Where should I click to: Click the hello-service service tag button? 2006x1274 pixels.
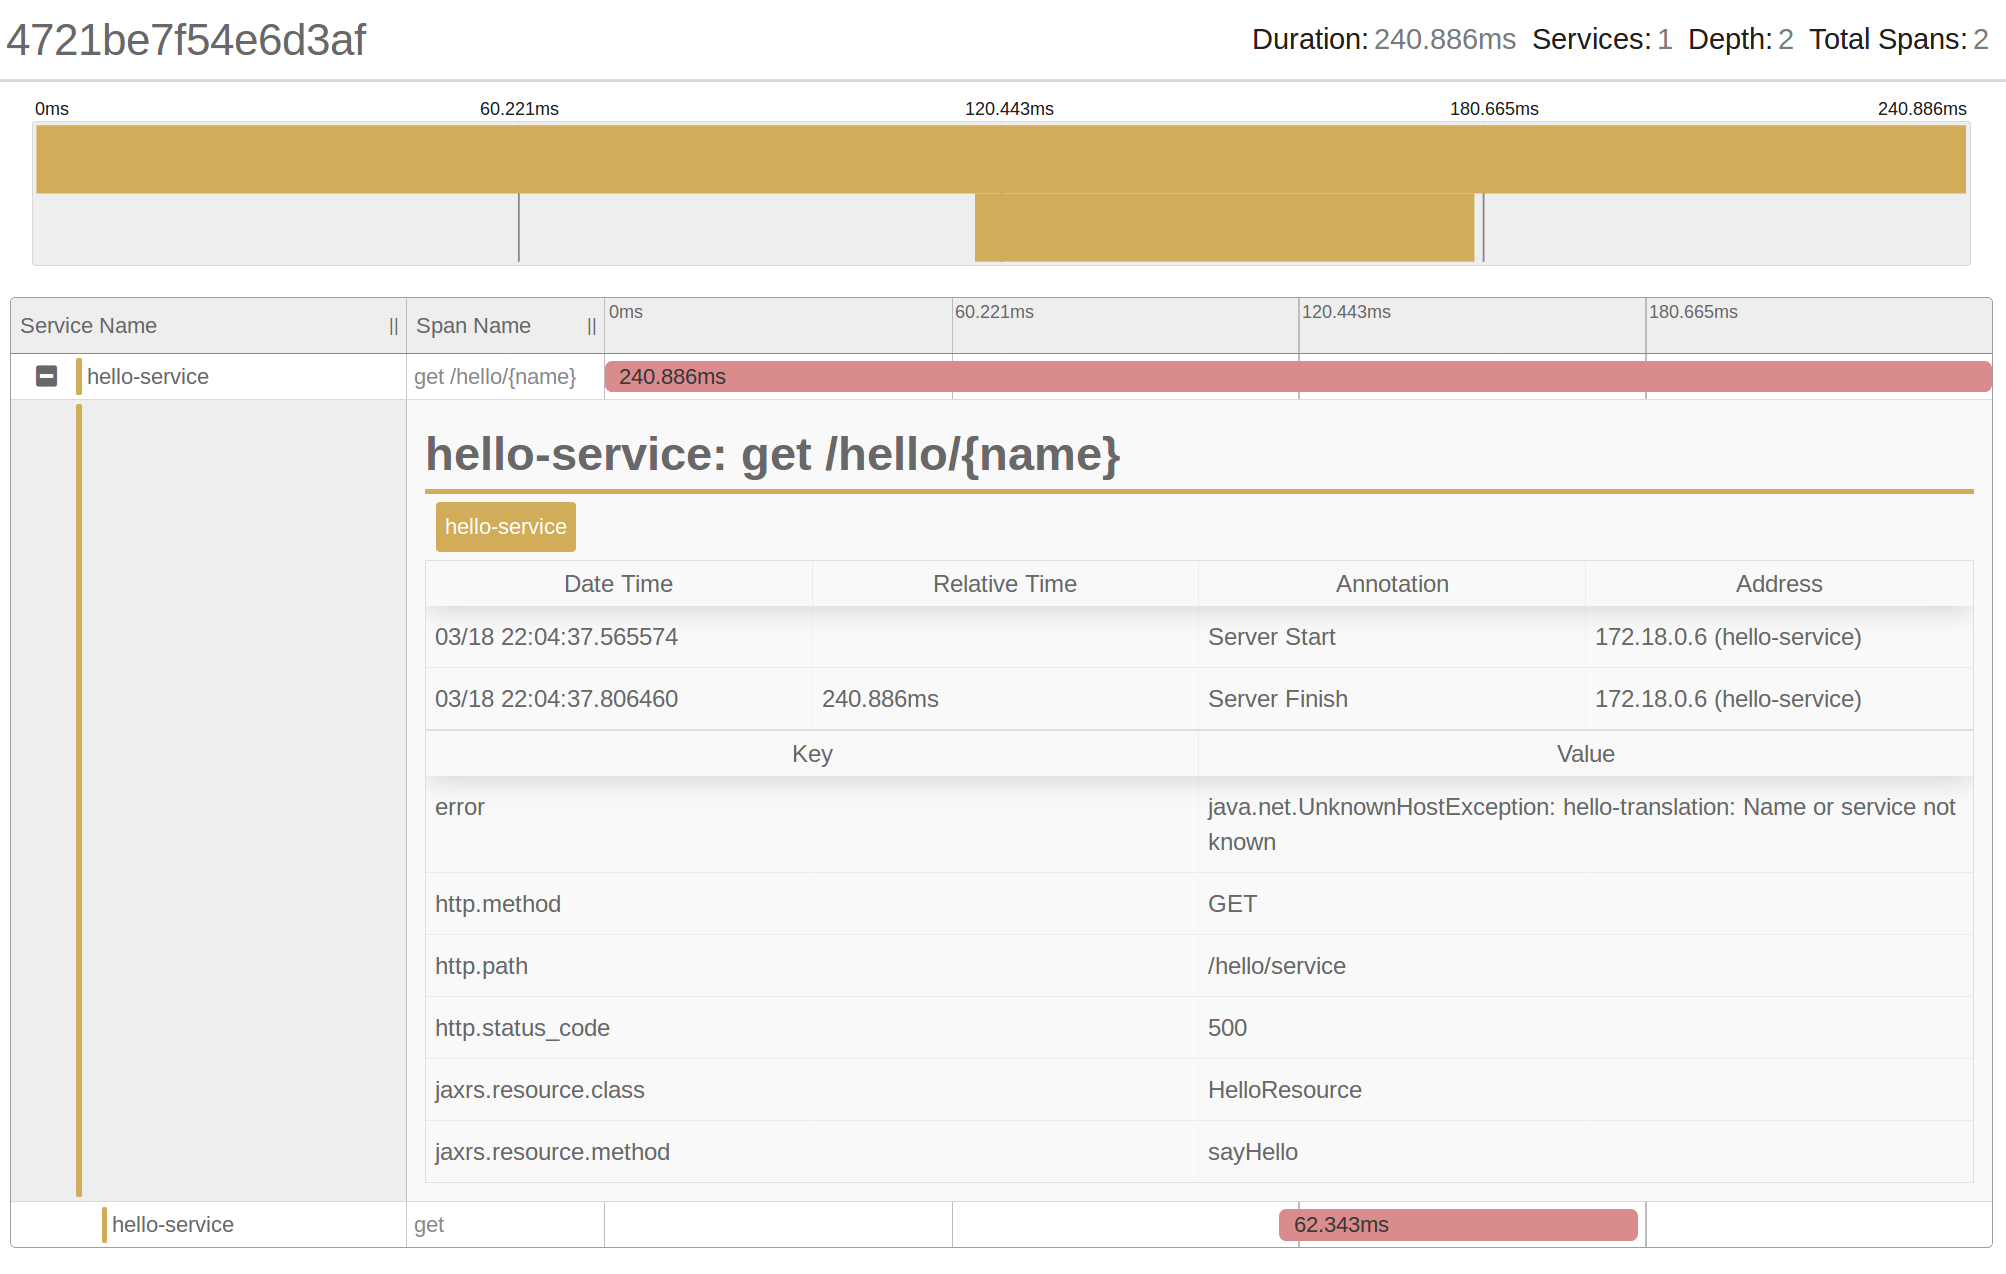[x=505, y=527]
